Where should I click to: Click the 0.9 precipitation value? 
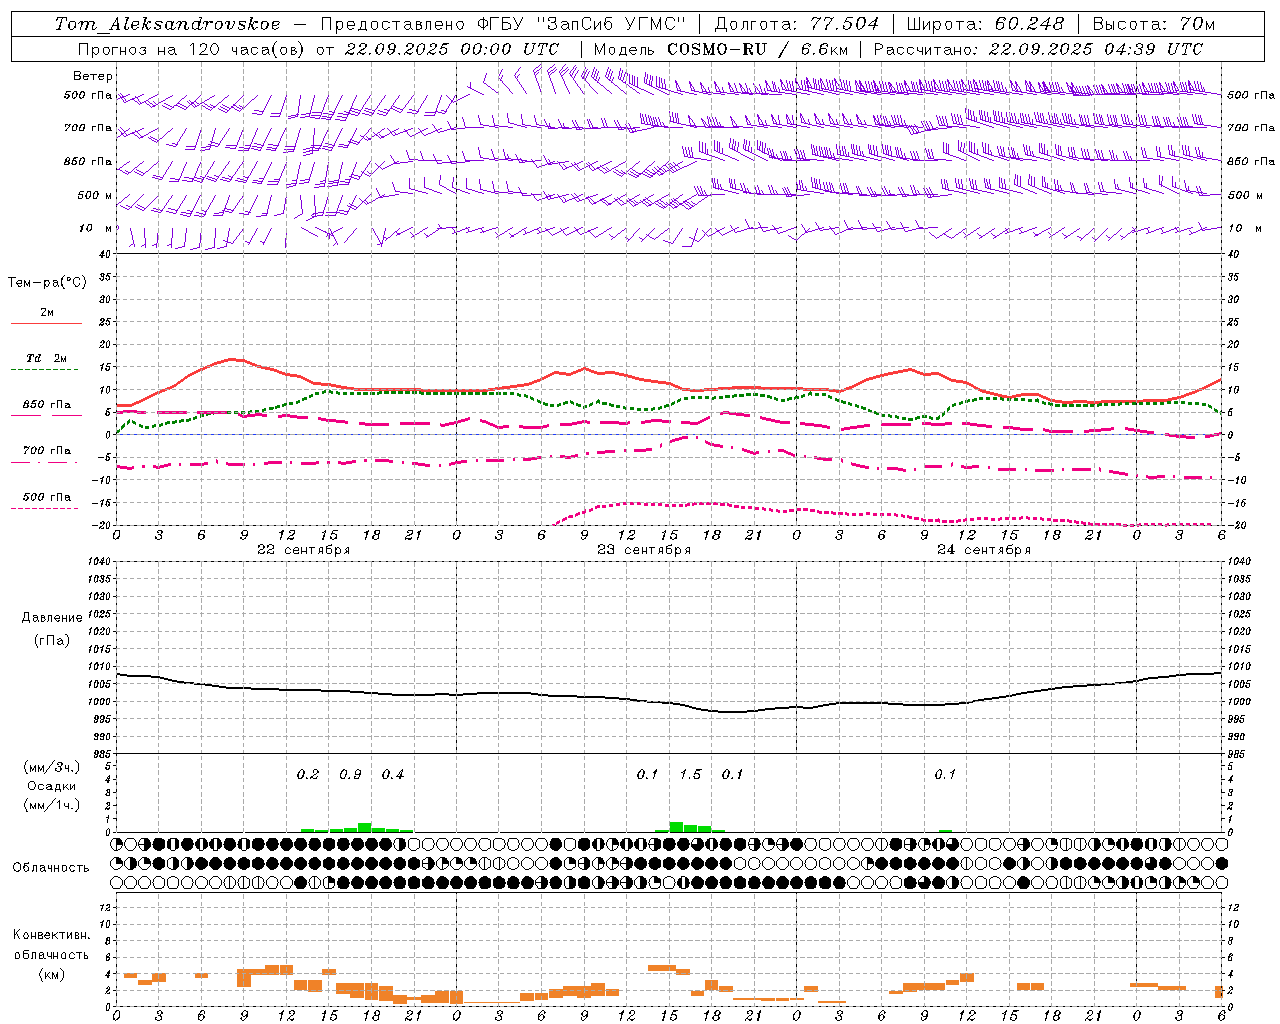tap(350, 775)
